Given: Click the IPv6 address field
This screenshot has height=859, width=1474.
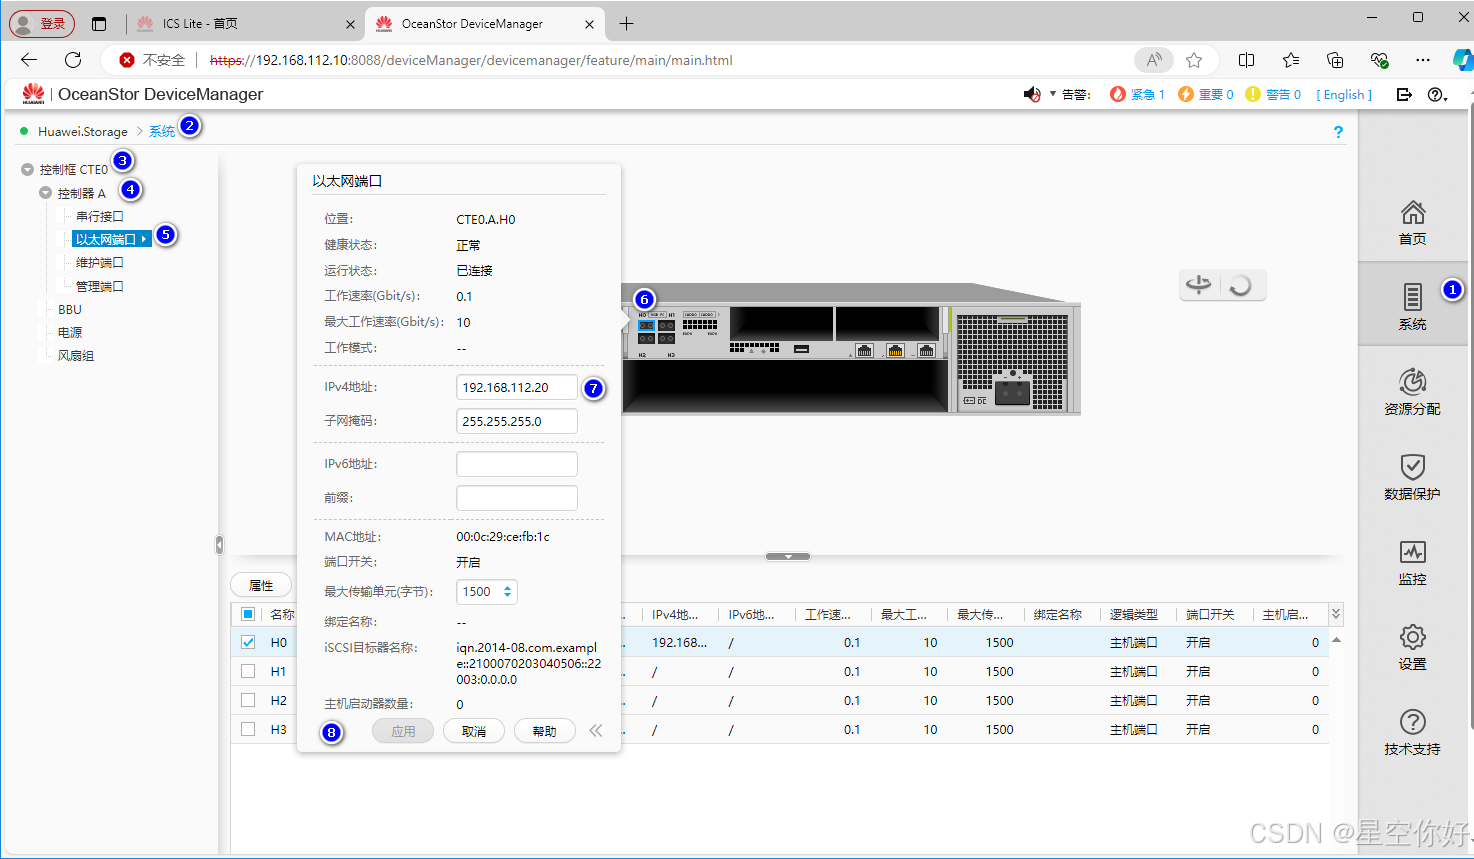Looking at the screenshot, I should [x=517, y=464].
